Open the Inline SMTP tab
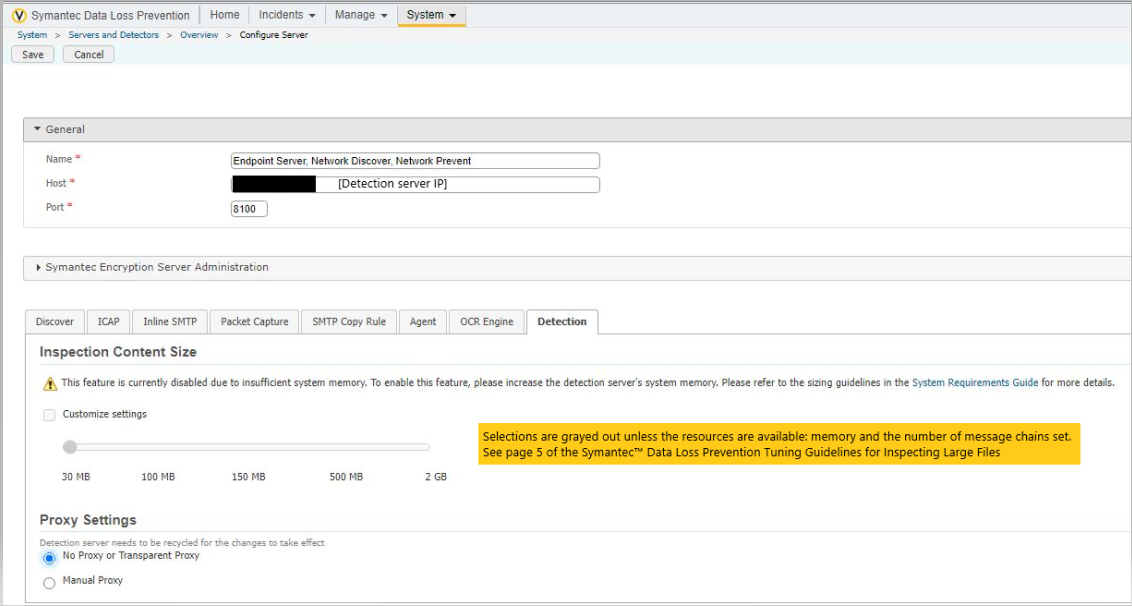Viewport: 1132px width, 606px height. (x=169, y=322)
